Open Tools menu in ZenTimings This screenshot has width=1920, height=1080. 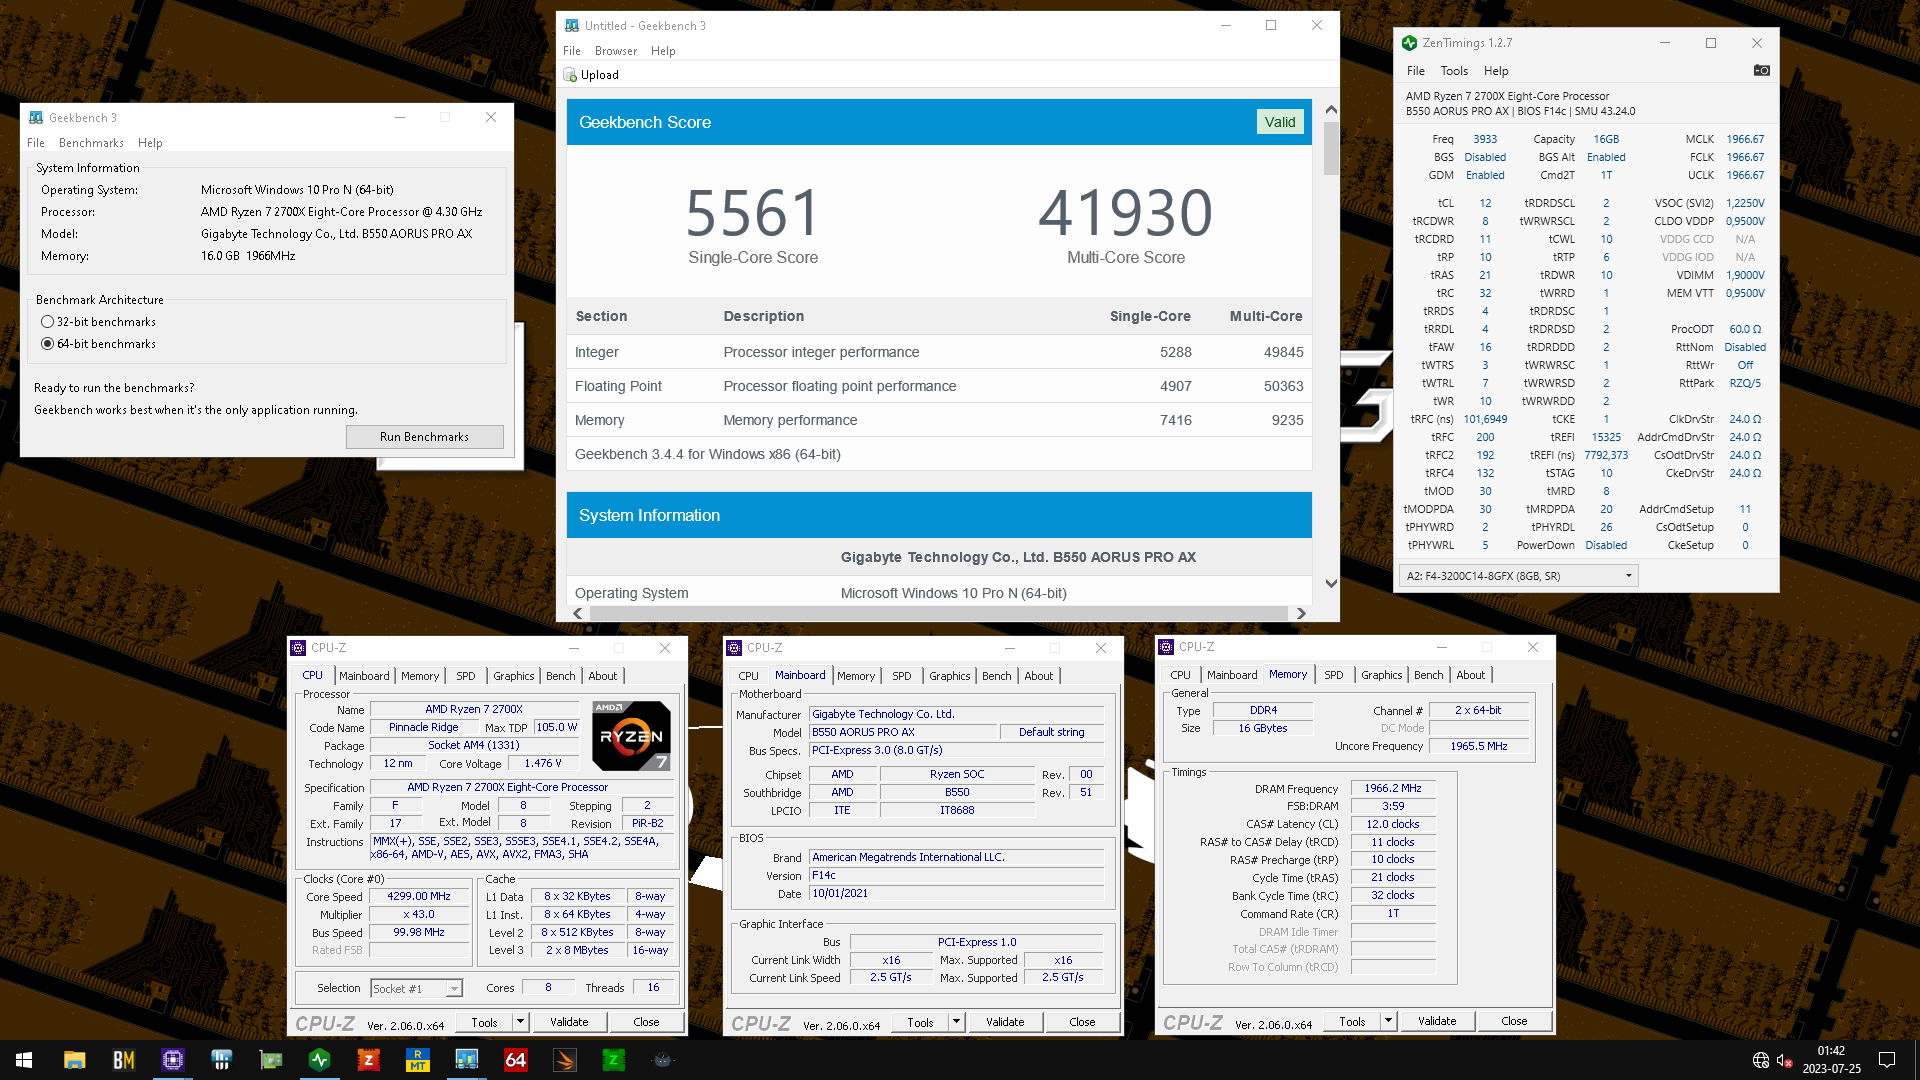pyautogui.click(x=1454, y=71)
